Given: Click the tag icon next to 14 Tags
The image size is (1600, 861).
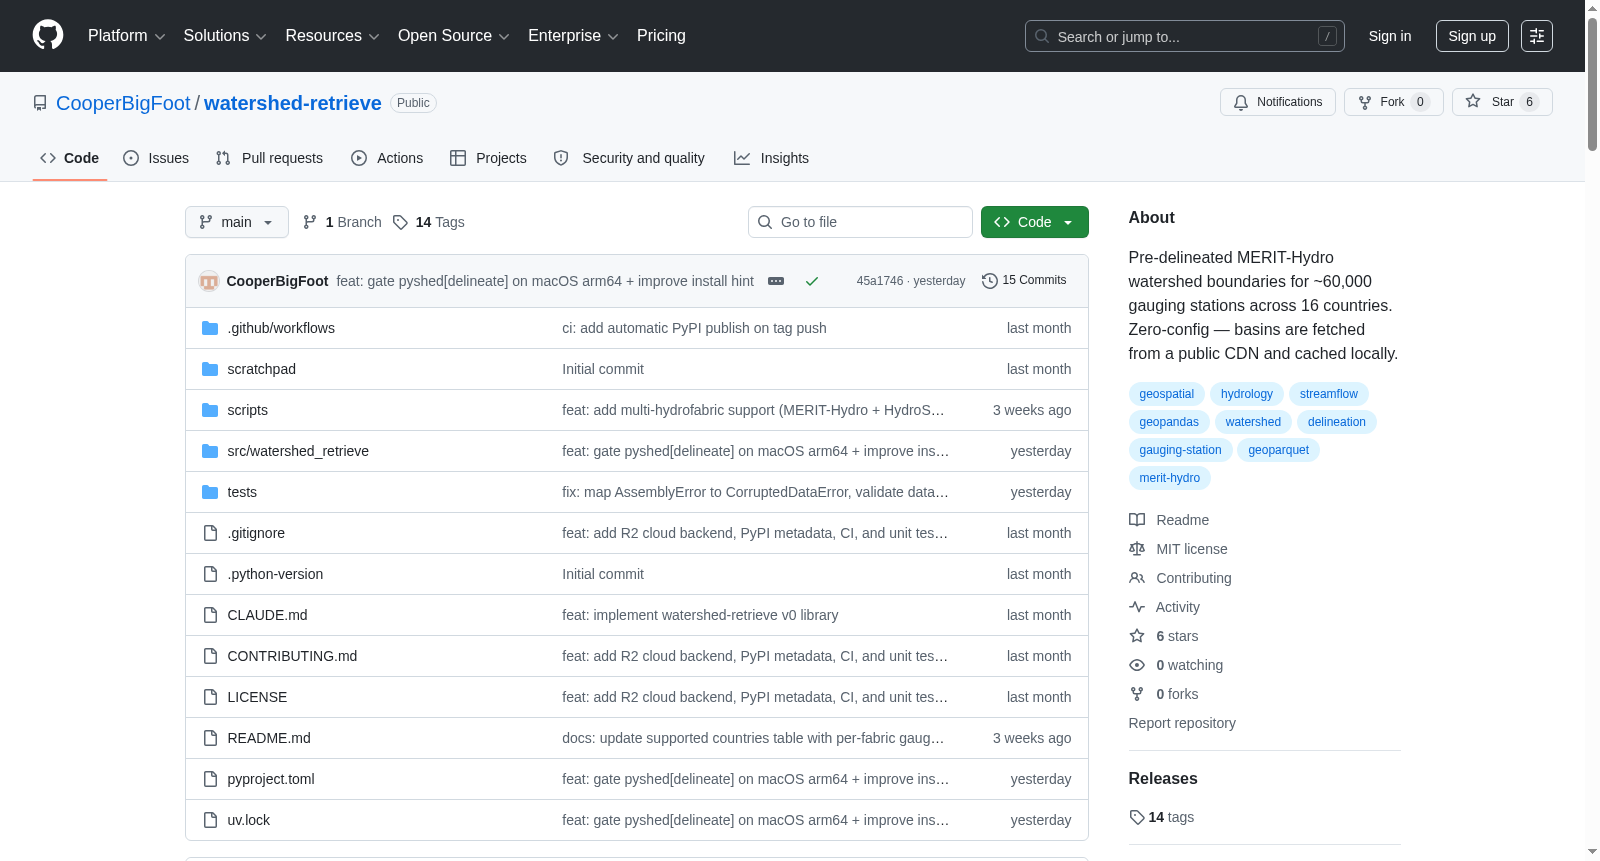Looking at the screenshot, I should (400, 222).
